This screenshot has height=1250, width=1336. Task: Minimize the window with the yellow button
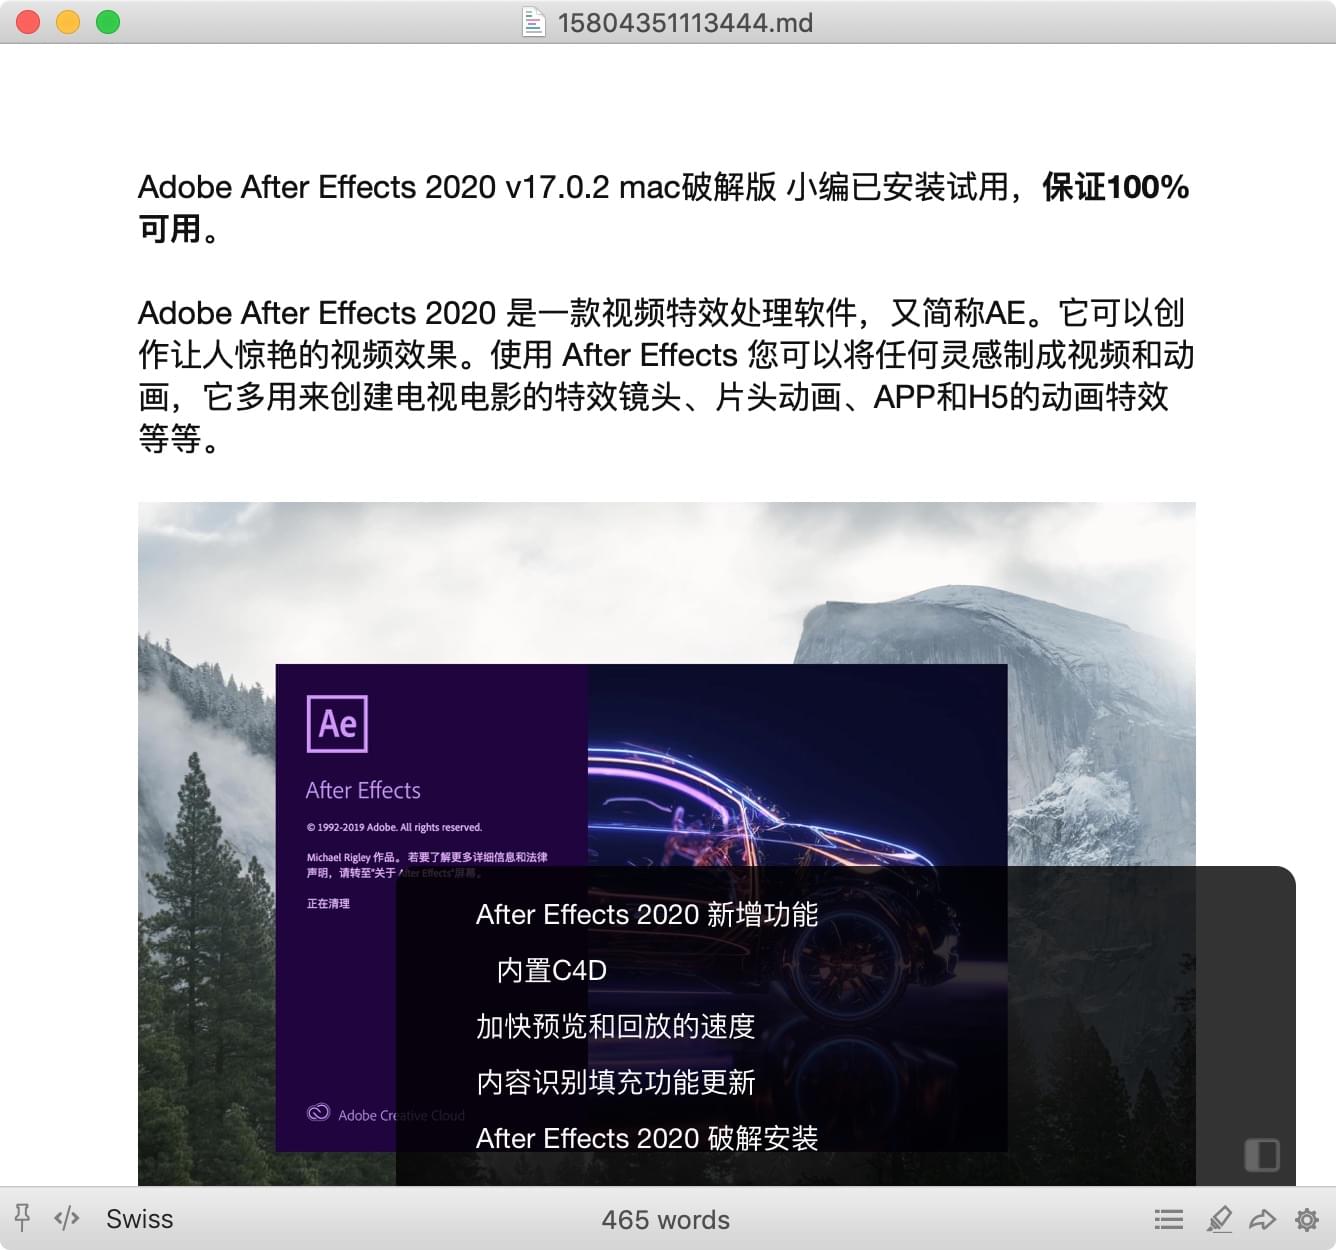point(68,22)
